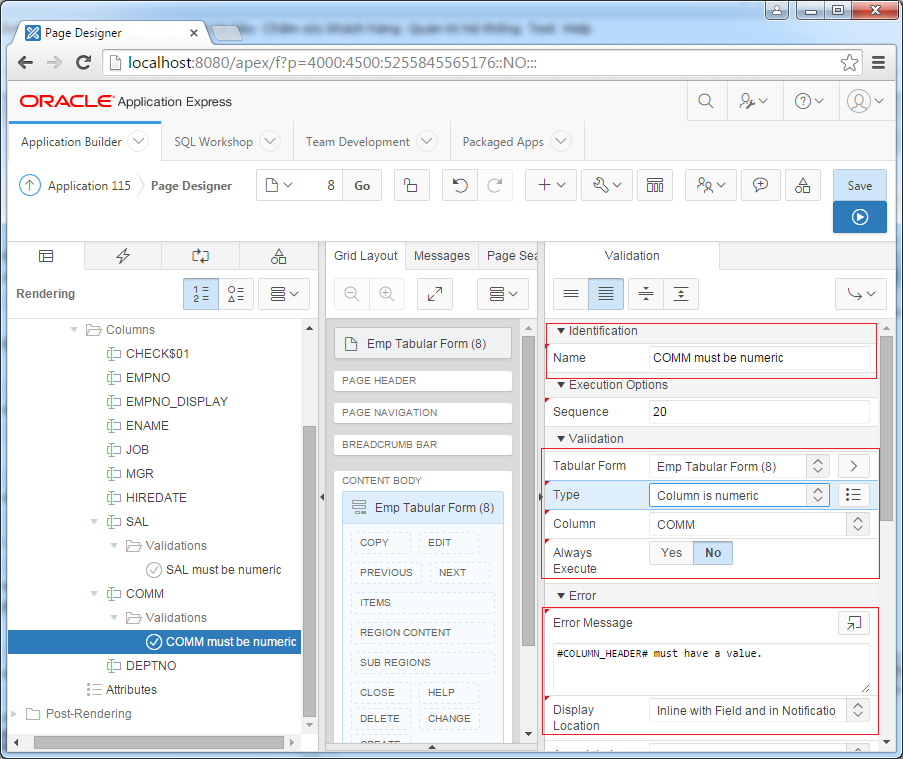Select the DEPTNO column in tree

pos(151,666)
